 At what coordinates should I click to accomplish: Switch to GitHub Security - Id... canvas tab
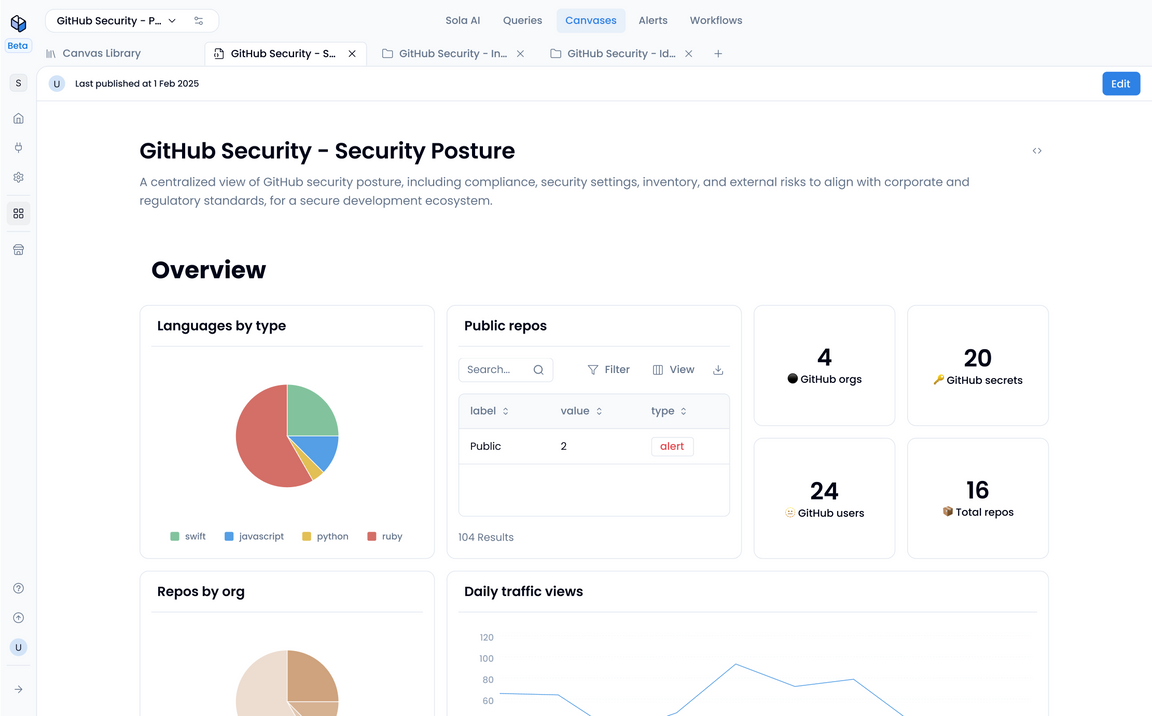coord(622,54)
